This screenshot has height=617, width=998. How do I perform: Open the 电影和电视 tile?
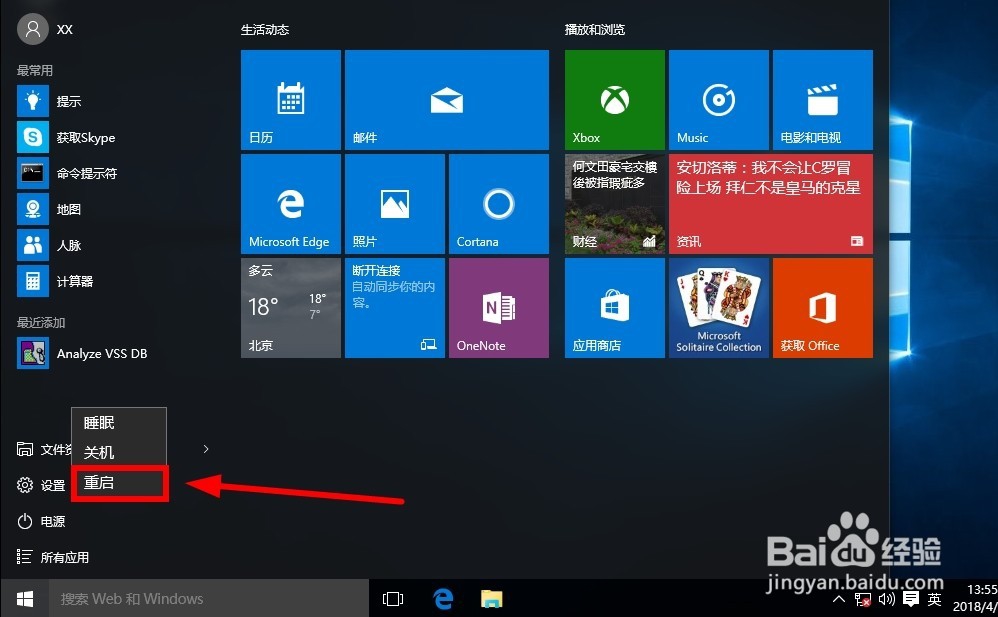(822, 100)
